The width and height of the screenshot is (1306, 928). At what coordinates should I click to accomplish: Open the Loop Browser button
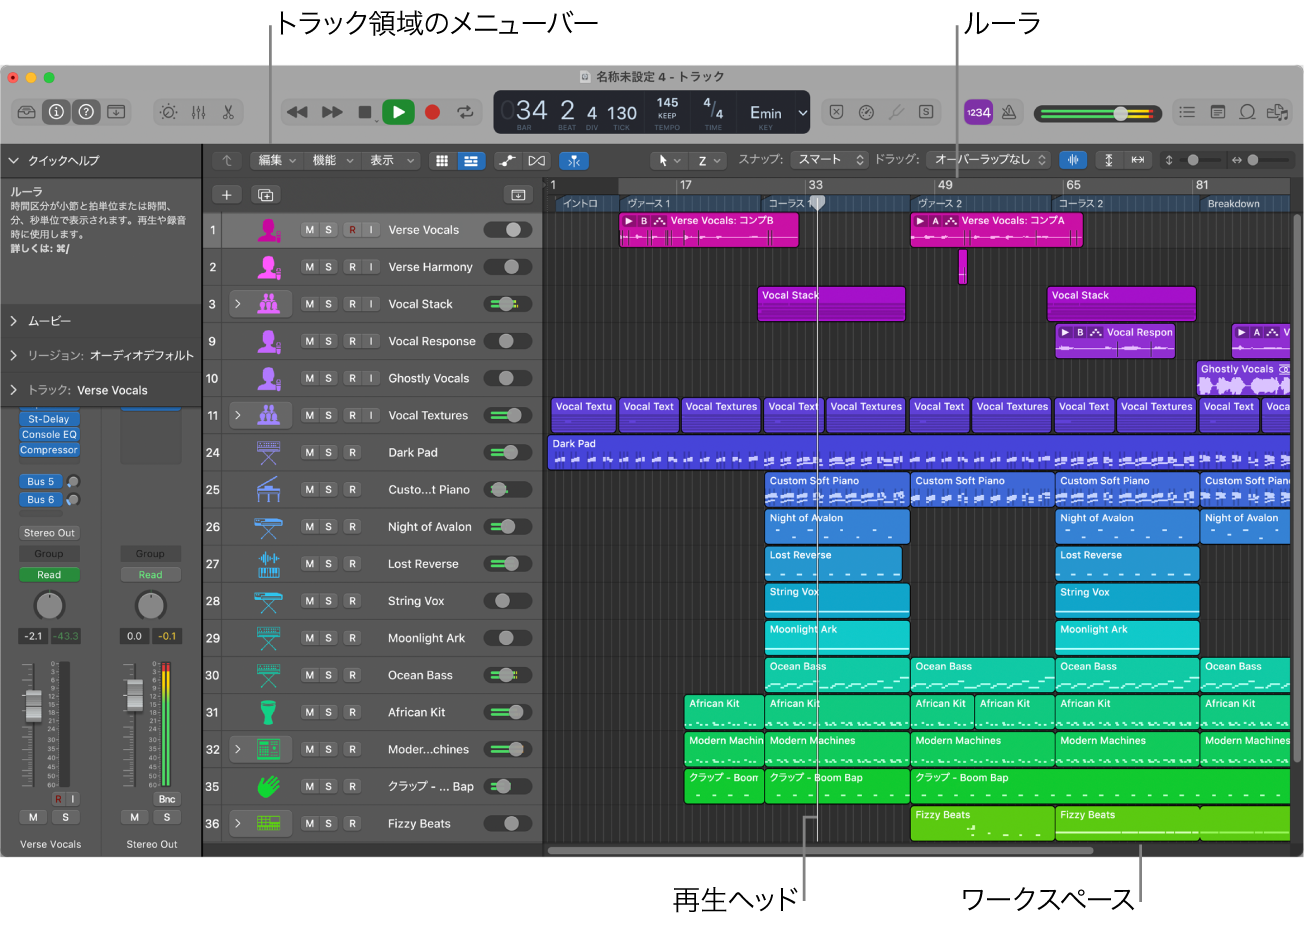[1247, 112]
